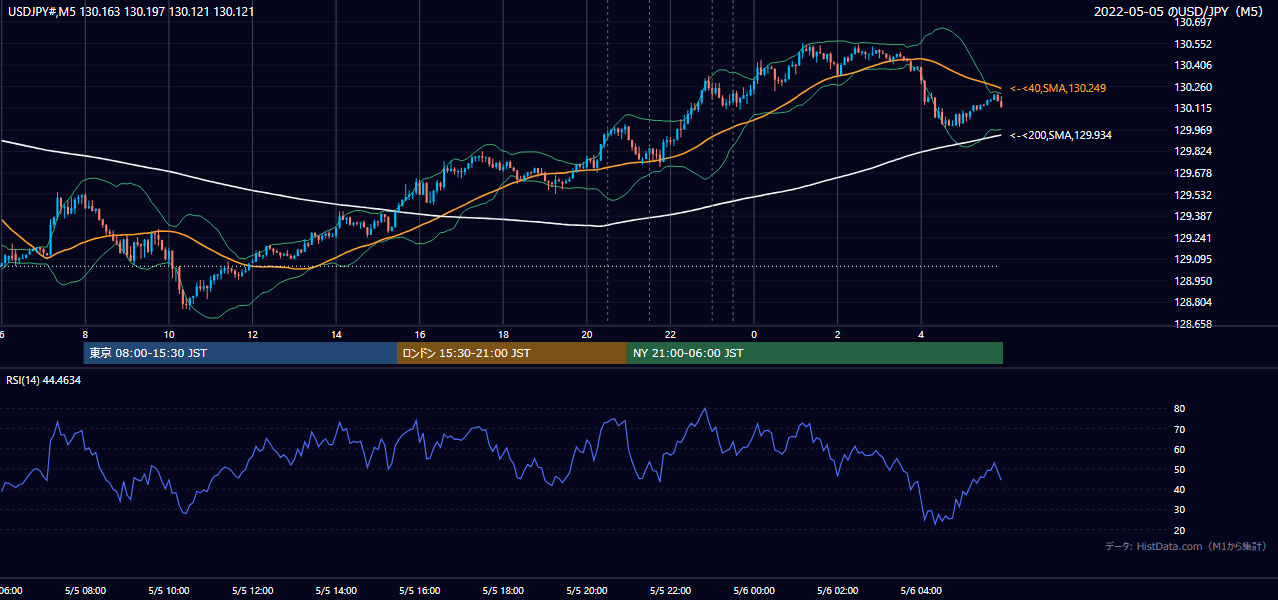This screenshot has height=600, width=1278.
Task: Click the RSI 60 level label
Action: 1179,449
